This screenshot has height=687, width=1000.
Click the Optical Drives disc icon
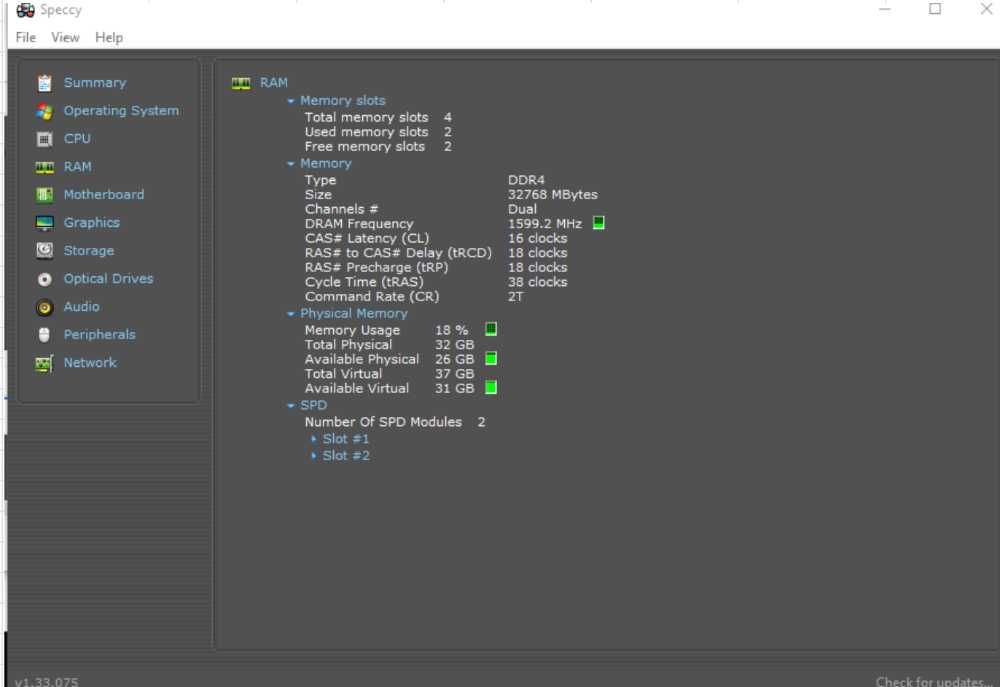click(44, 279)
